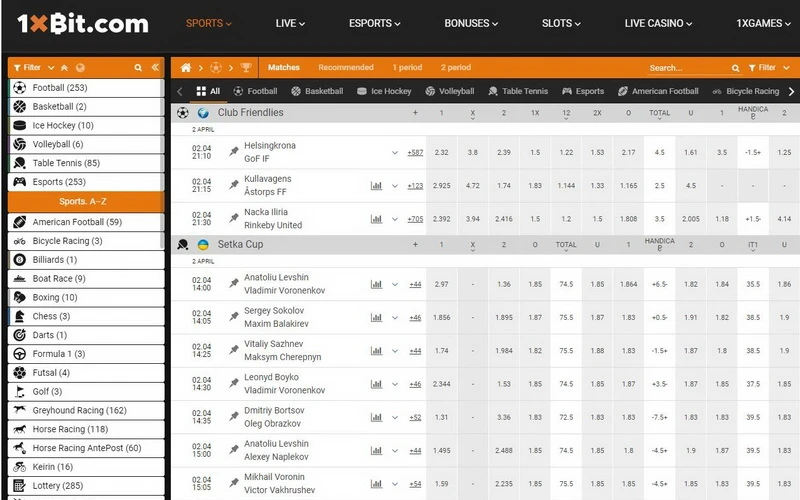800x500 pixels.
Task: Click the Greyhound Racing sidebar icon
Action: 19,410
